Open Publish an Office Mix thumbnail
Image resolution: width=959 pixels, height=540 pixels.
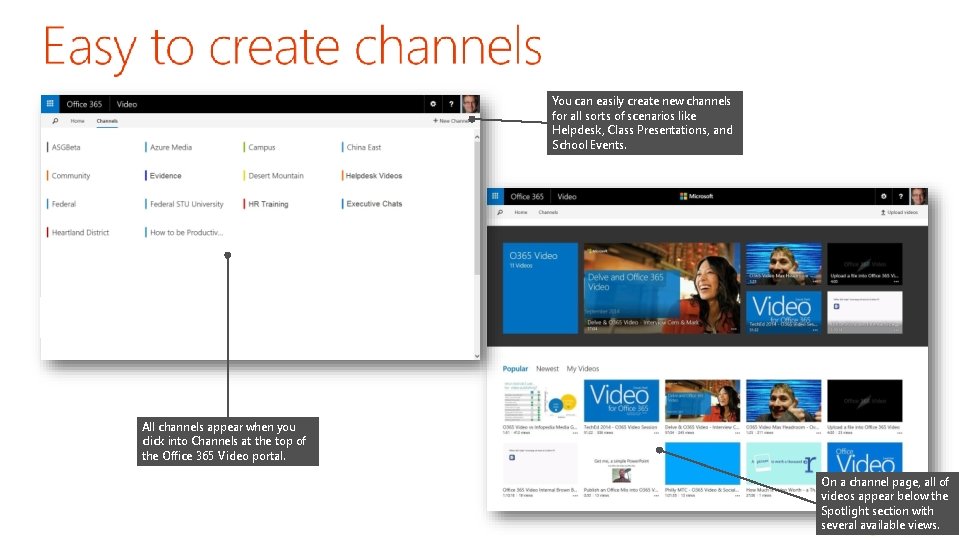pyautogui.click(x=621, y=464)
